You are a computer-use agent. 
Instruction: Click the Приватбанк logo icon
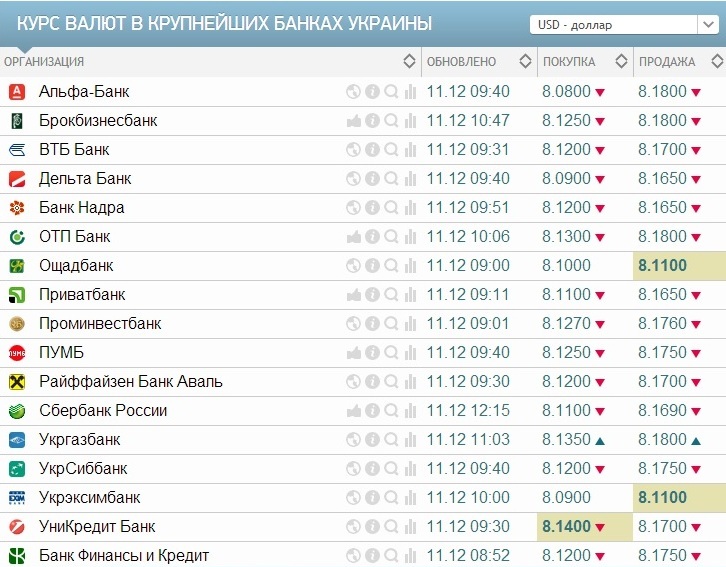tap(17, 295)
